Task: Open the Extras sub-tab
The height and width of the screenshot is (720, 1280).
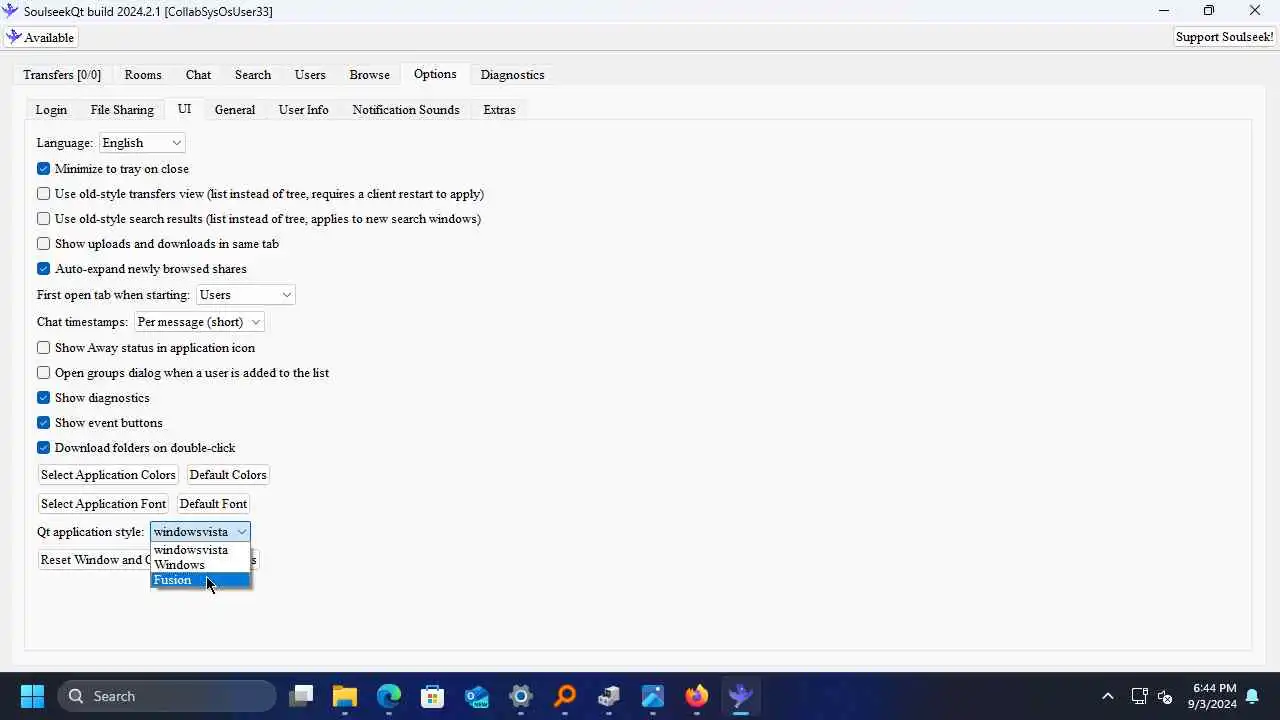Action: point(499,110)
